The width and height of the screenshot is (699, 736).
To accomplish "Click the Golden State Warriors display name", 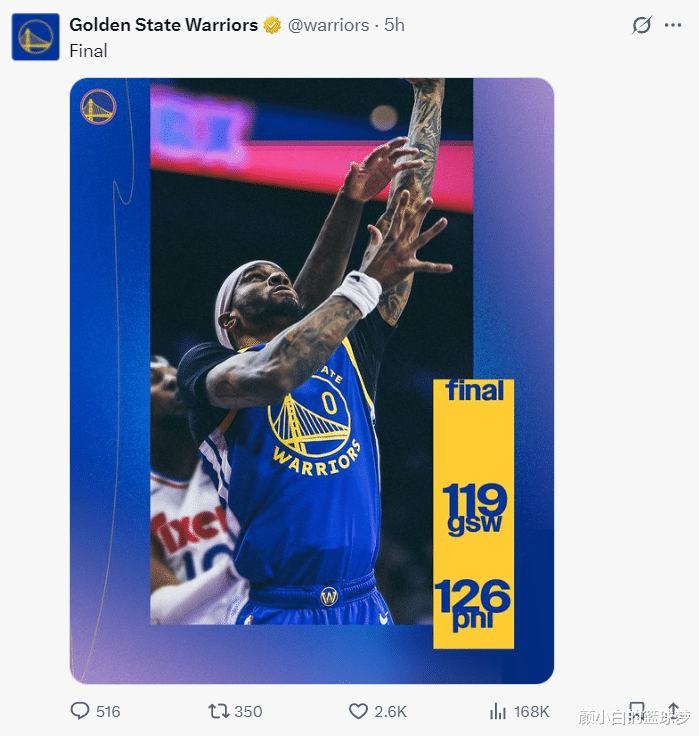I will [x=163, y=25].
